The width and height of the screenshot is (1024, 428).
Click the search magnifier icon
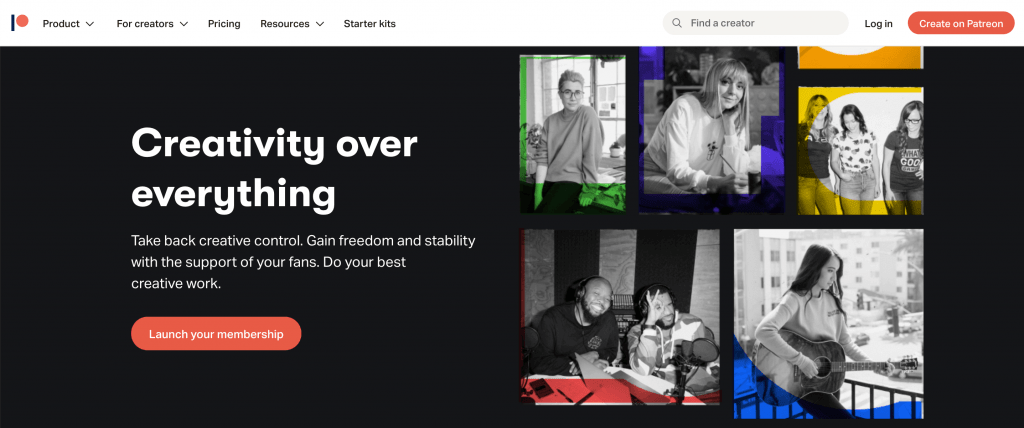click(x=677, y=23)
